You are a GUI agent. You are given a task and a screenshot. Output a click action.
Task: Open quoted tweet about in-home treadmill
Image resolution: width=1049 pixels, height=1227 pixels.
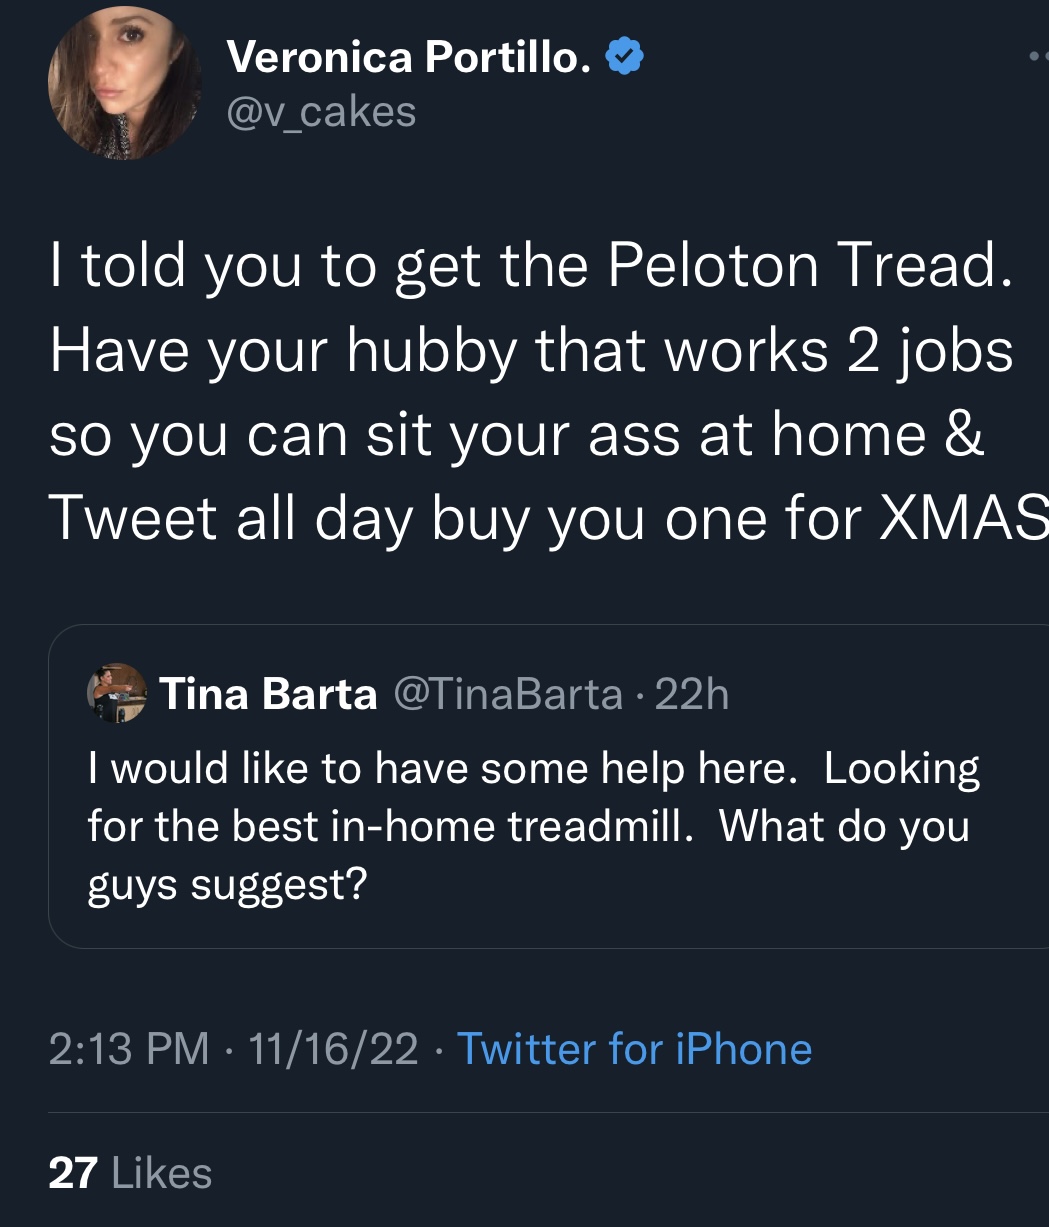click(548, 786)
